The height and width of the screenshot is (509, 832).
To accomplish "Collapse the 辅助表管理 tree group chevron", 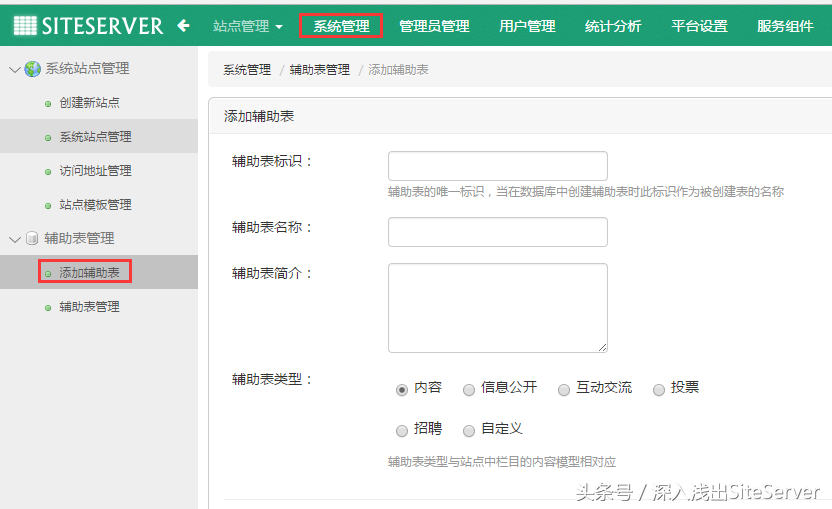I will (15, 239).
